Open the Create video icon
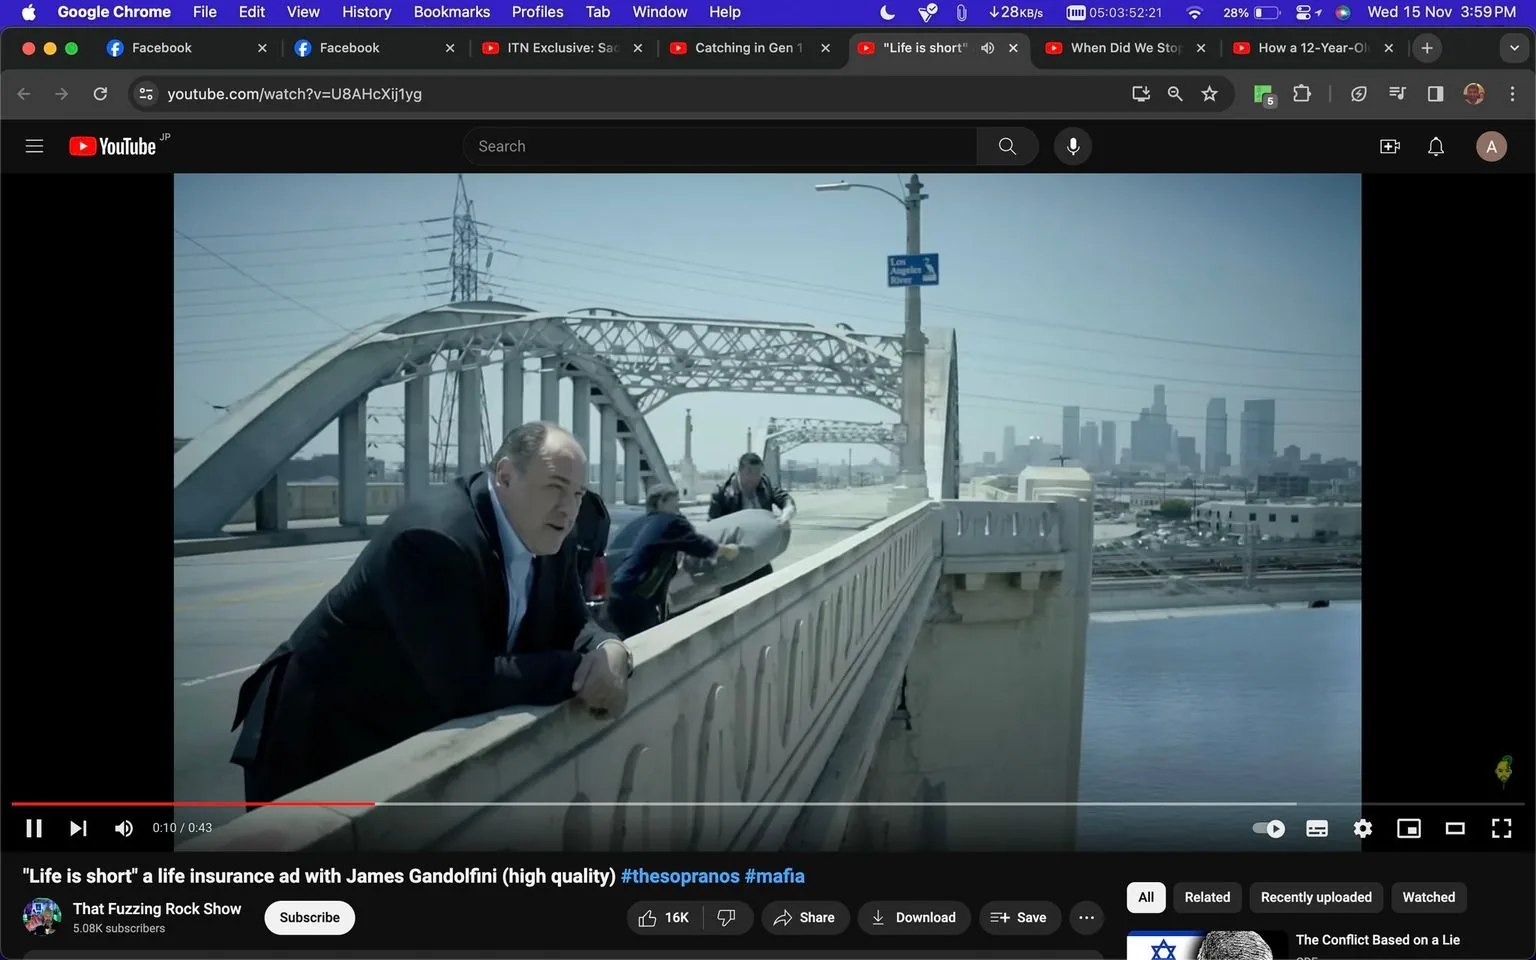 [1389, 145]
